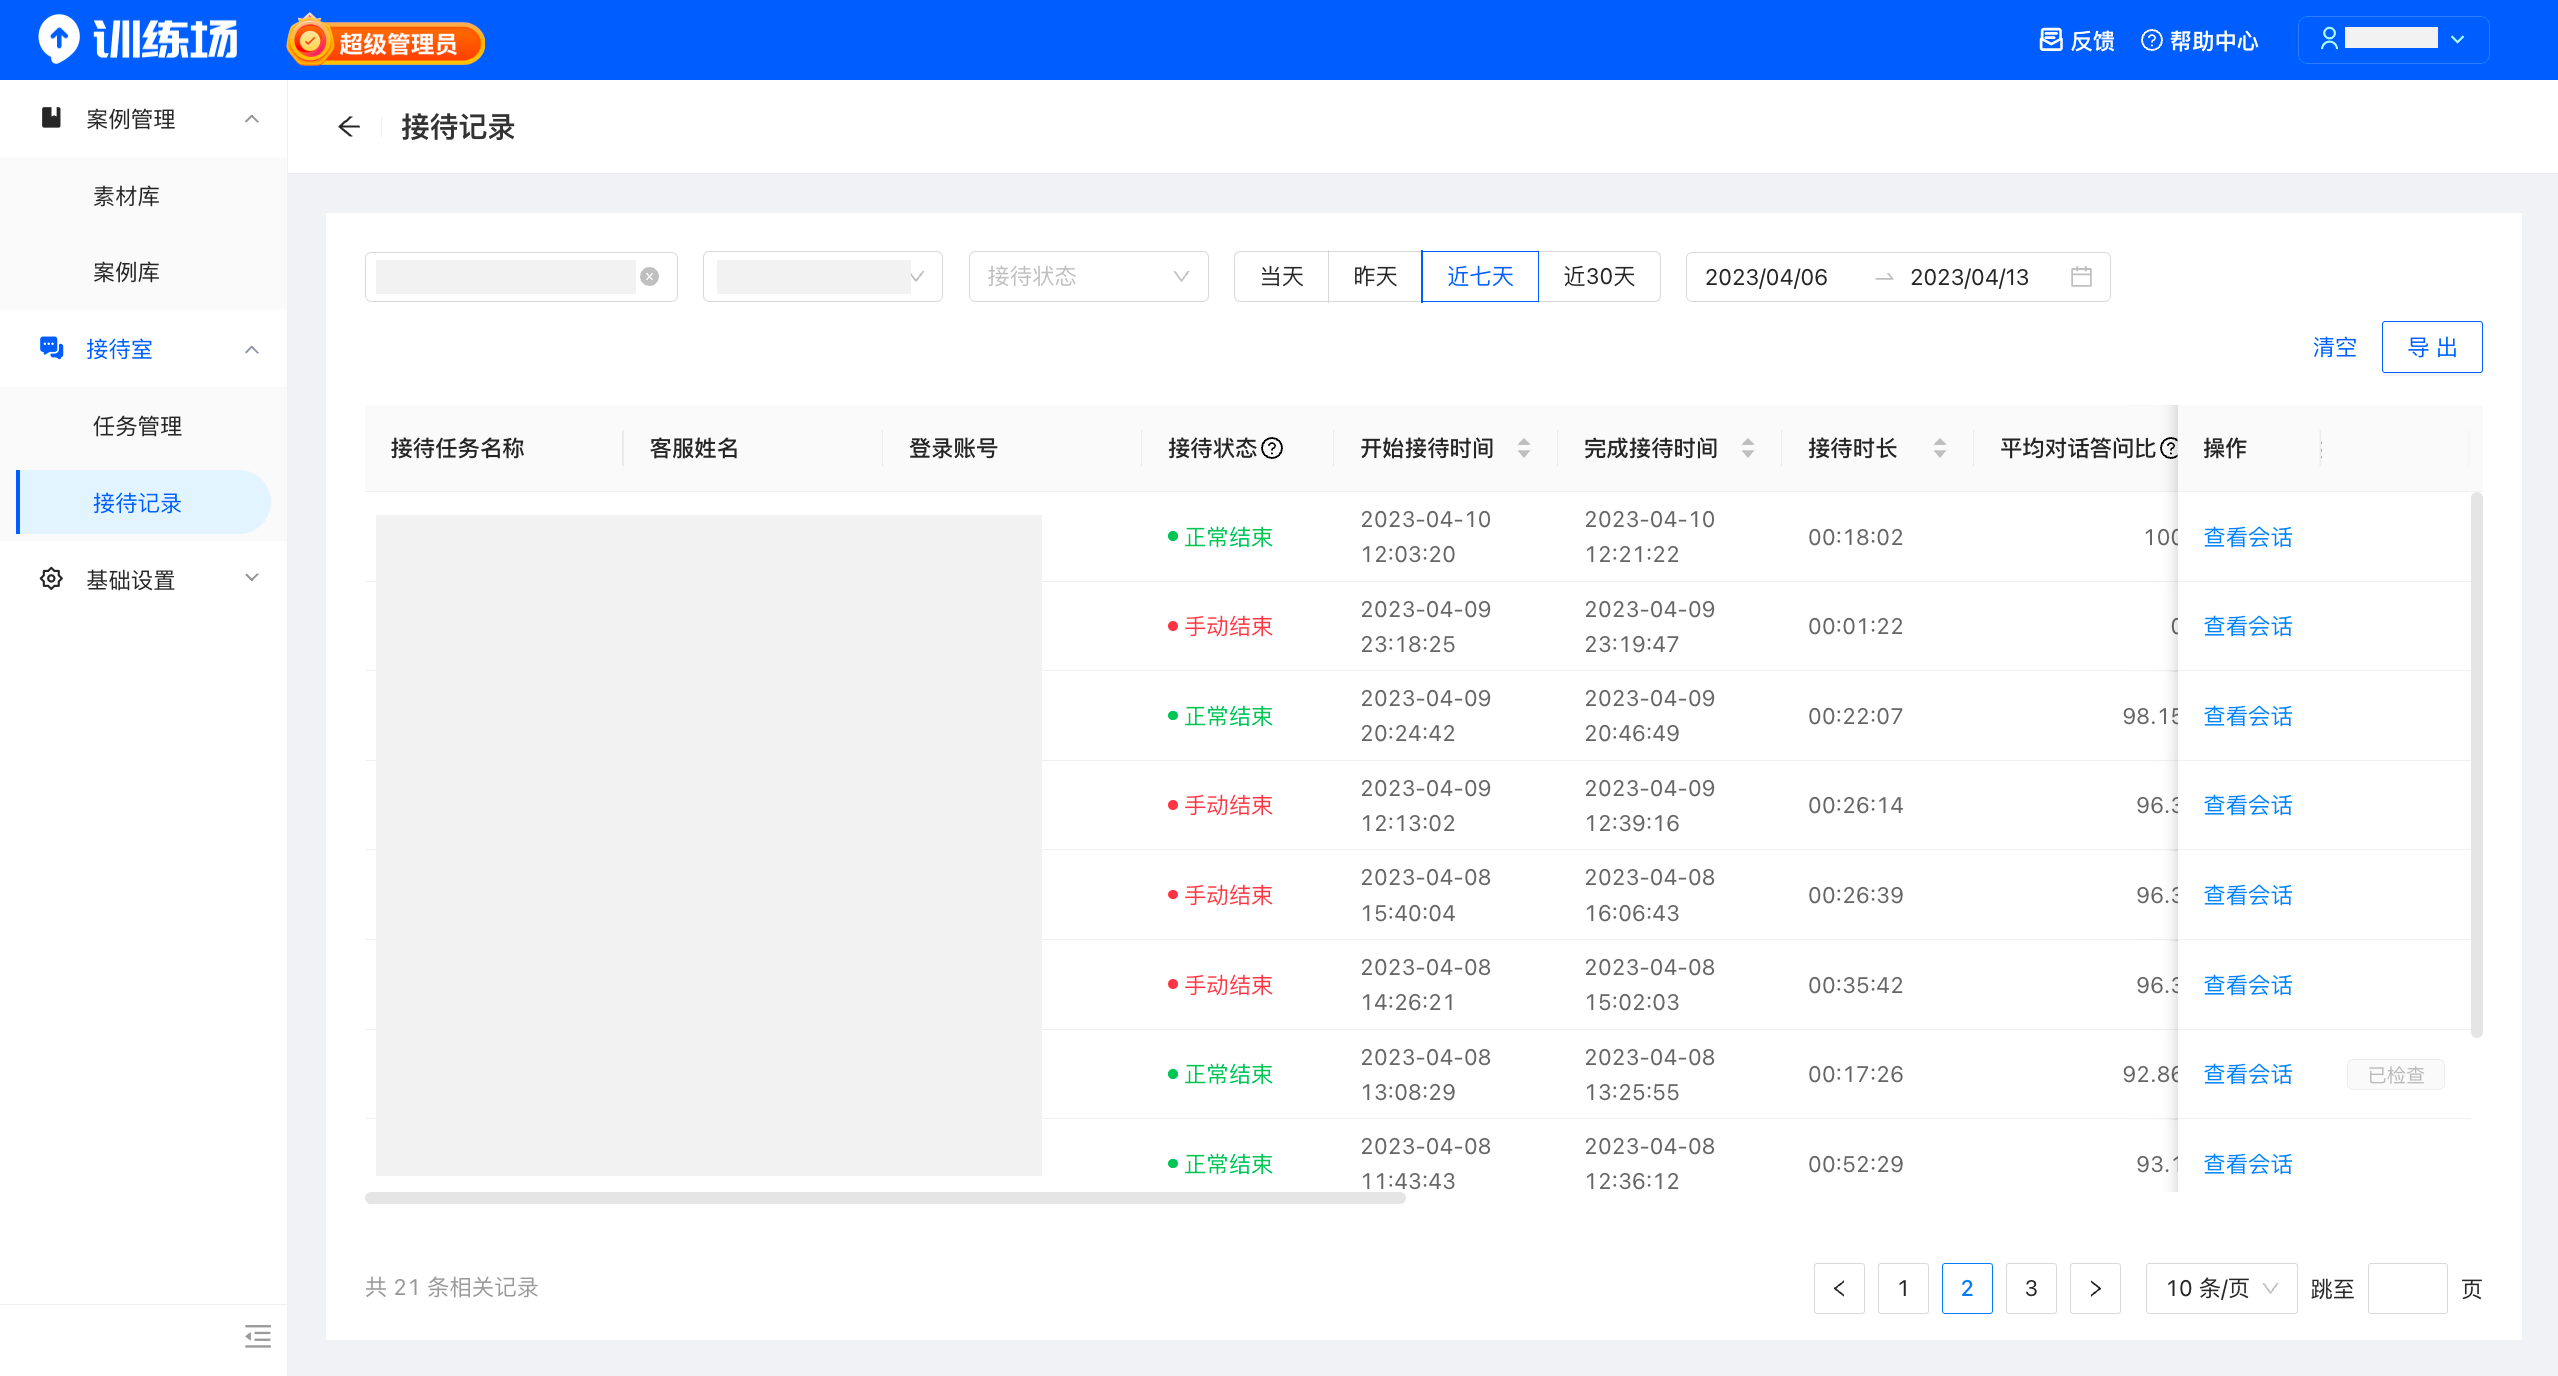
Task: Click end date 2023/04/13 field
Action: [1969, 277]
